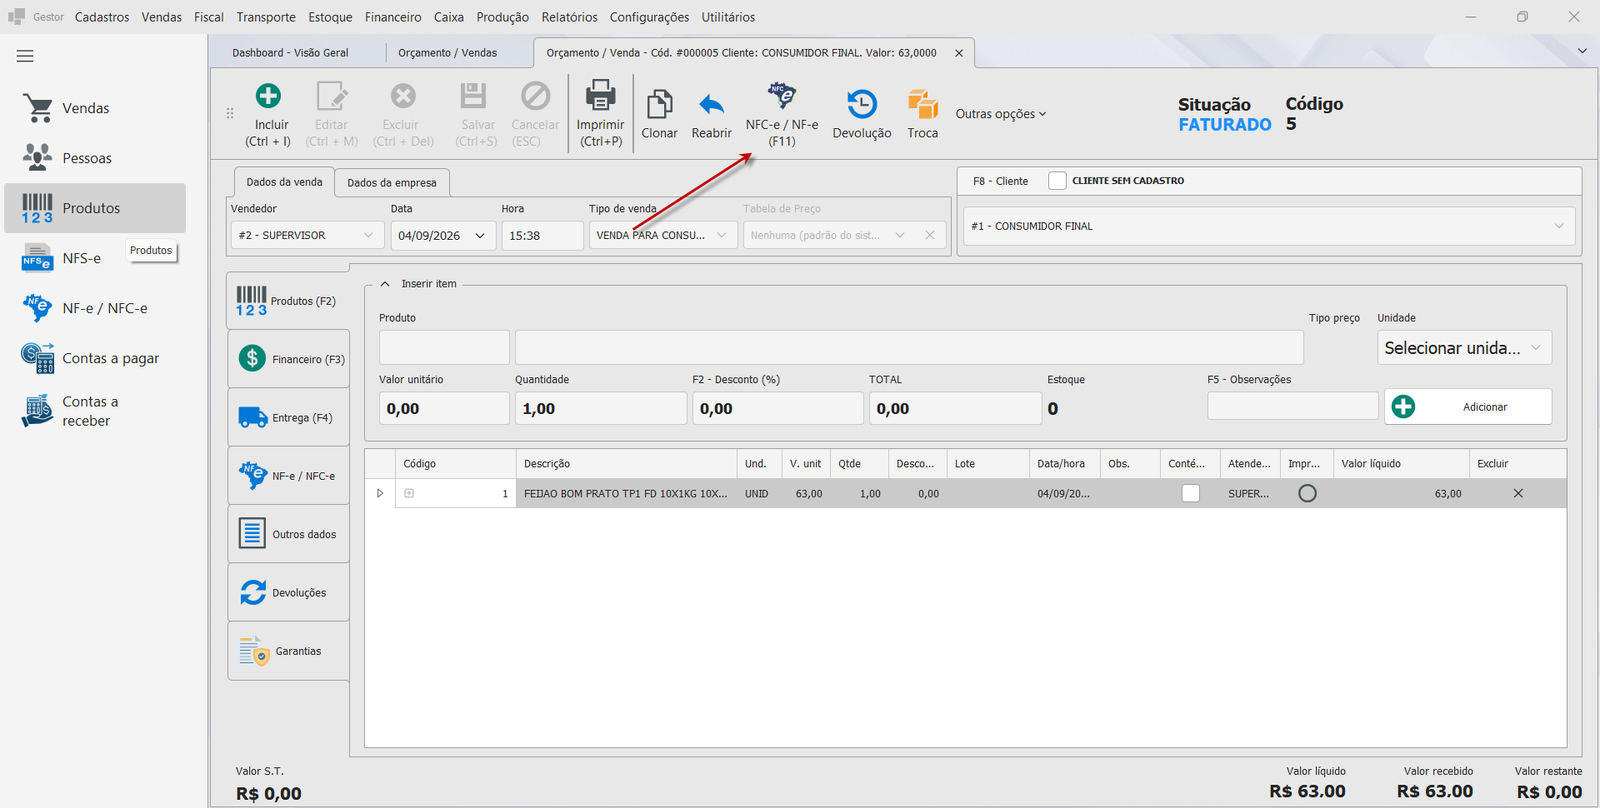This screenshot has height=808, width=1600.
Task: Select the Impr. radio circle in the FEIJAO row
Action: [1307, 493]
